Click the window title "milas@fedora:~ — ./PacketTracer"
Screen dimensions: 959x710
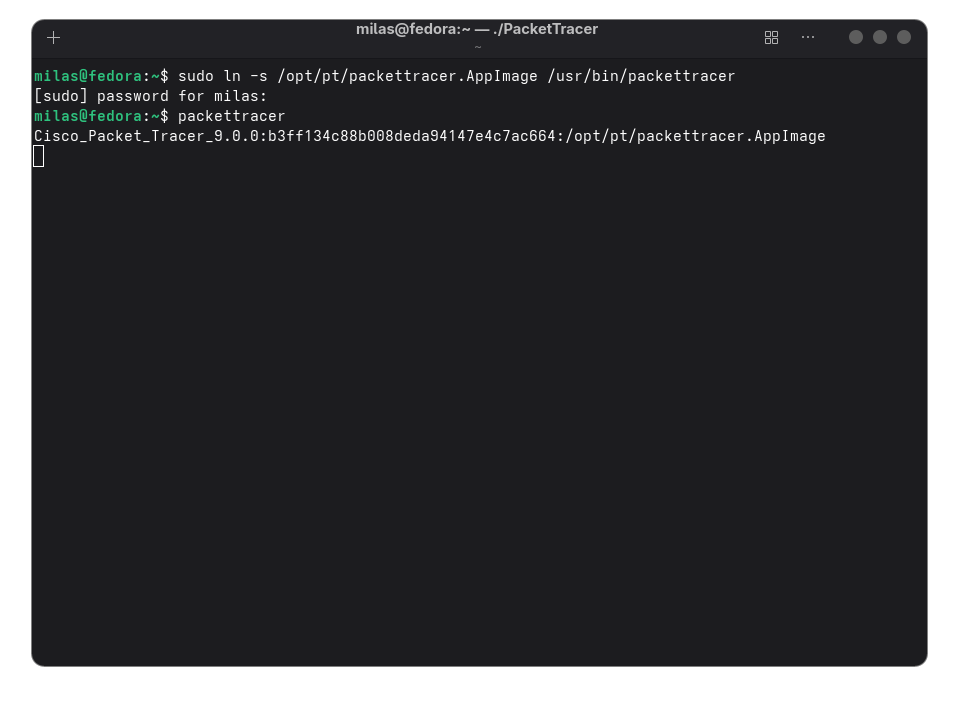pyautogui.click(x=477, y=29)
